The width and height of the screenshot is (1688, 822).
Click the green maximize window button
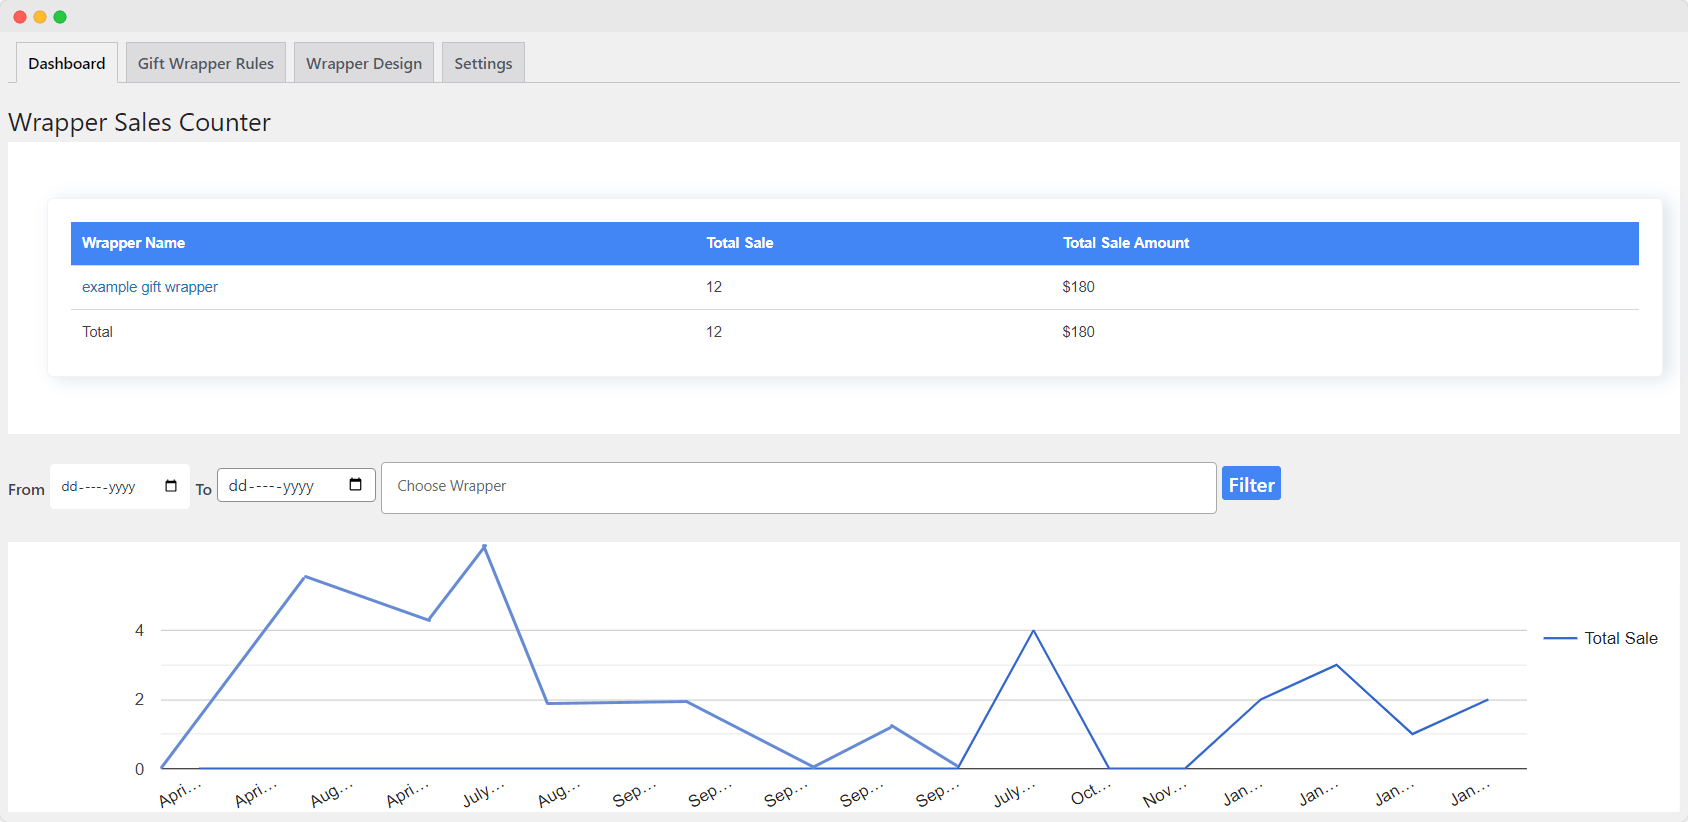(60, 17)
